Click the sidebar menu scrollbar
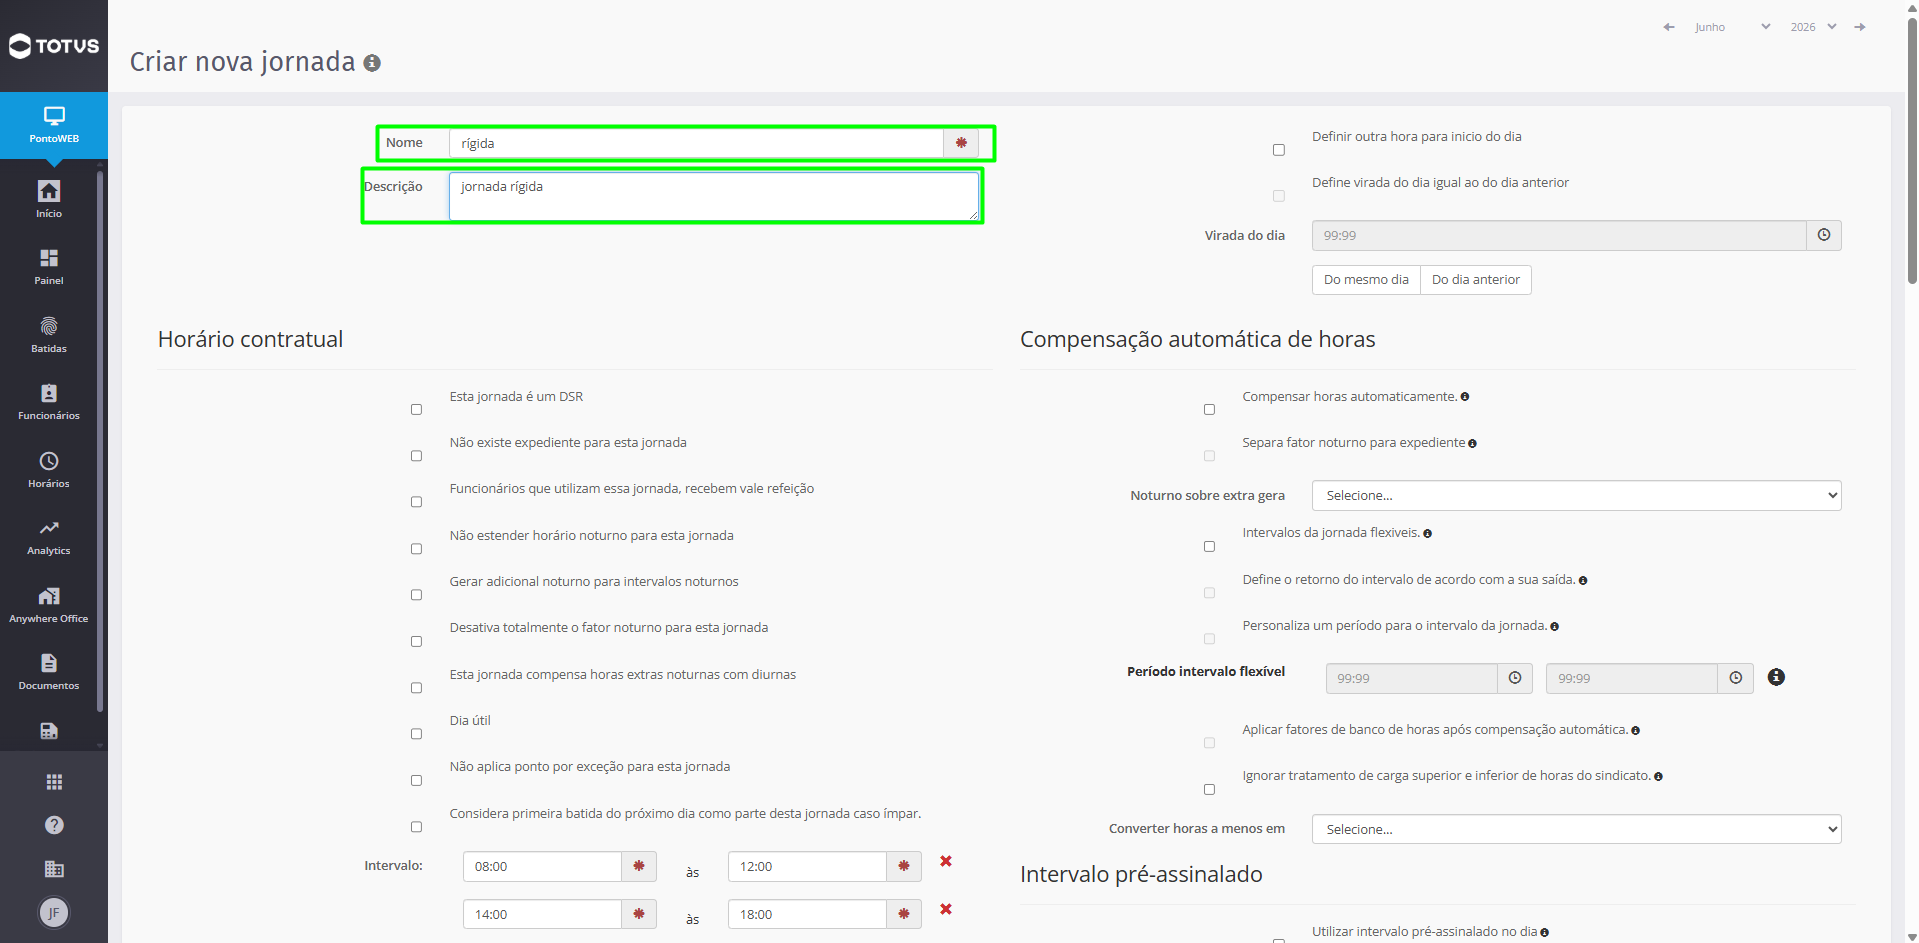 (x=100, y=442)
